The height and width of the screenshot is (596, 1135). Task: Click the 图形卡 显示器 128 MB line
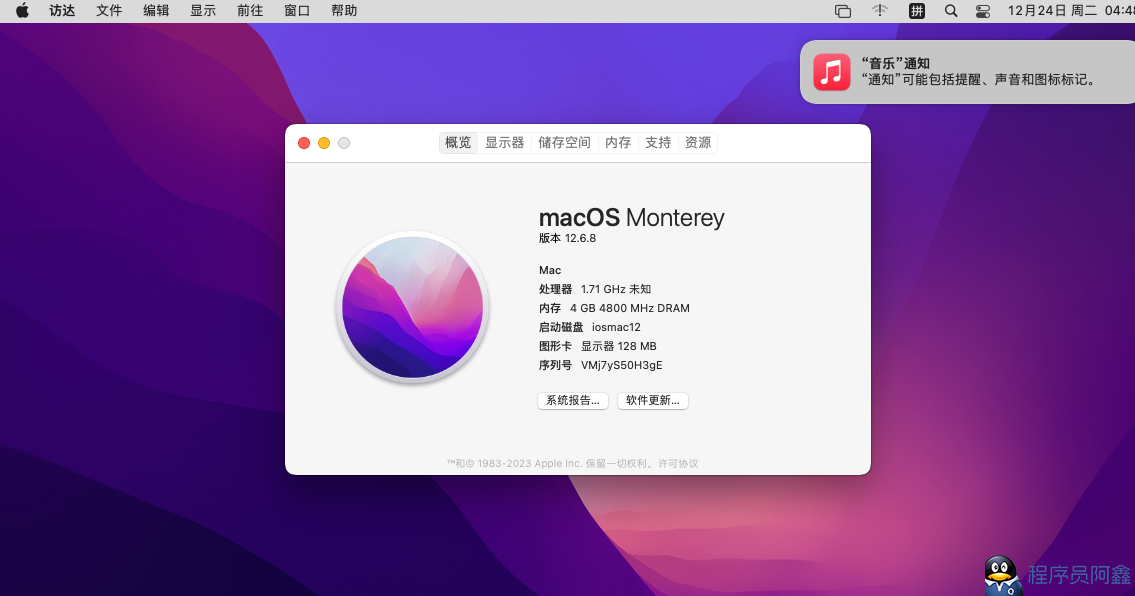[598, 346]
